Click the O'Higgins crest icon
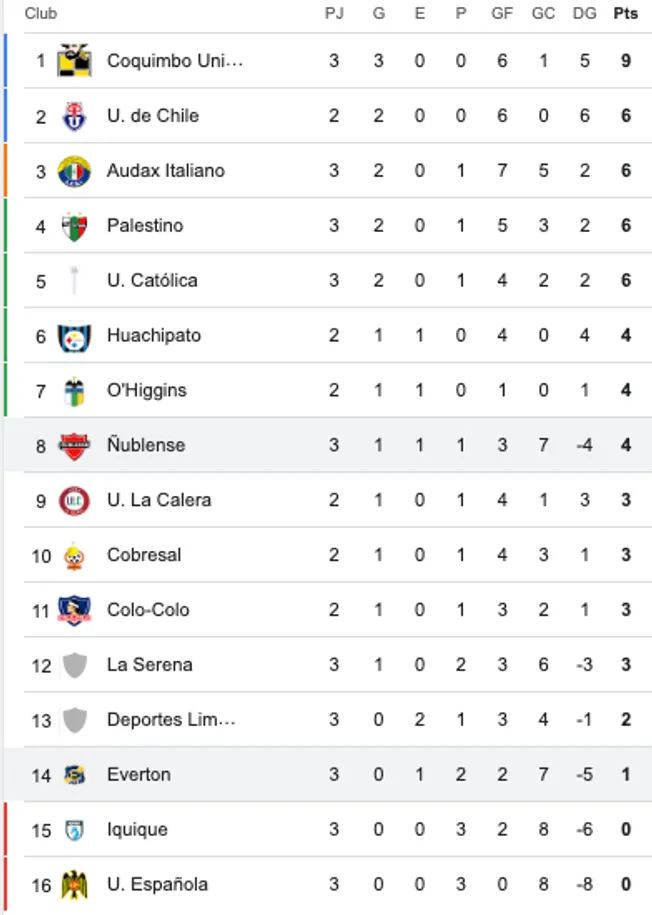652x915 pixels. (70, 390)
